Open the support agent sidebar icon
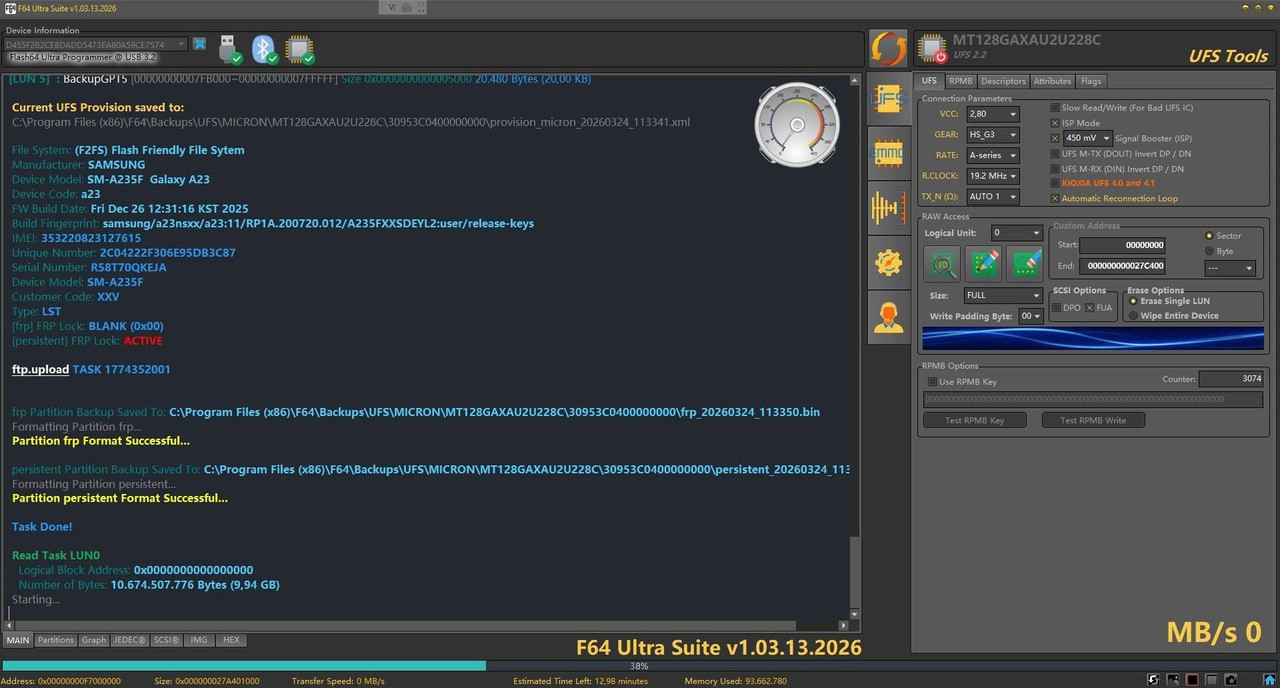 pyautogui.click(x=888, y=319)
